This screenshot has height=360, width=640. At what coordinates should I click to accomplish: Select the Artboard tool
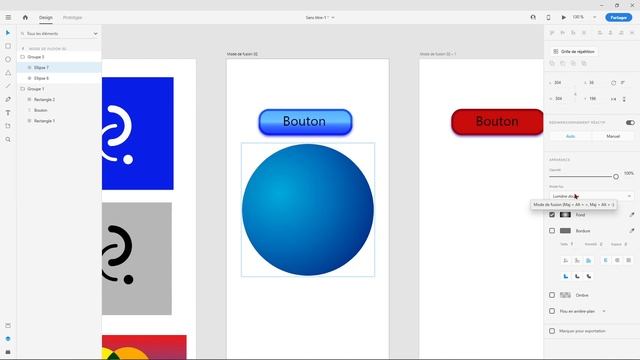click(8, 126)
